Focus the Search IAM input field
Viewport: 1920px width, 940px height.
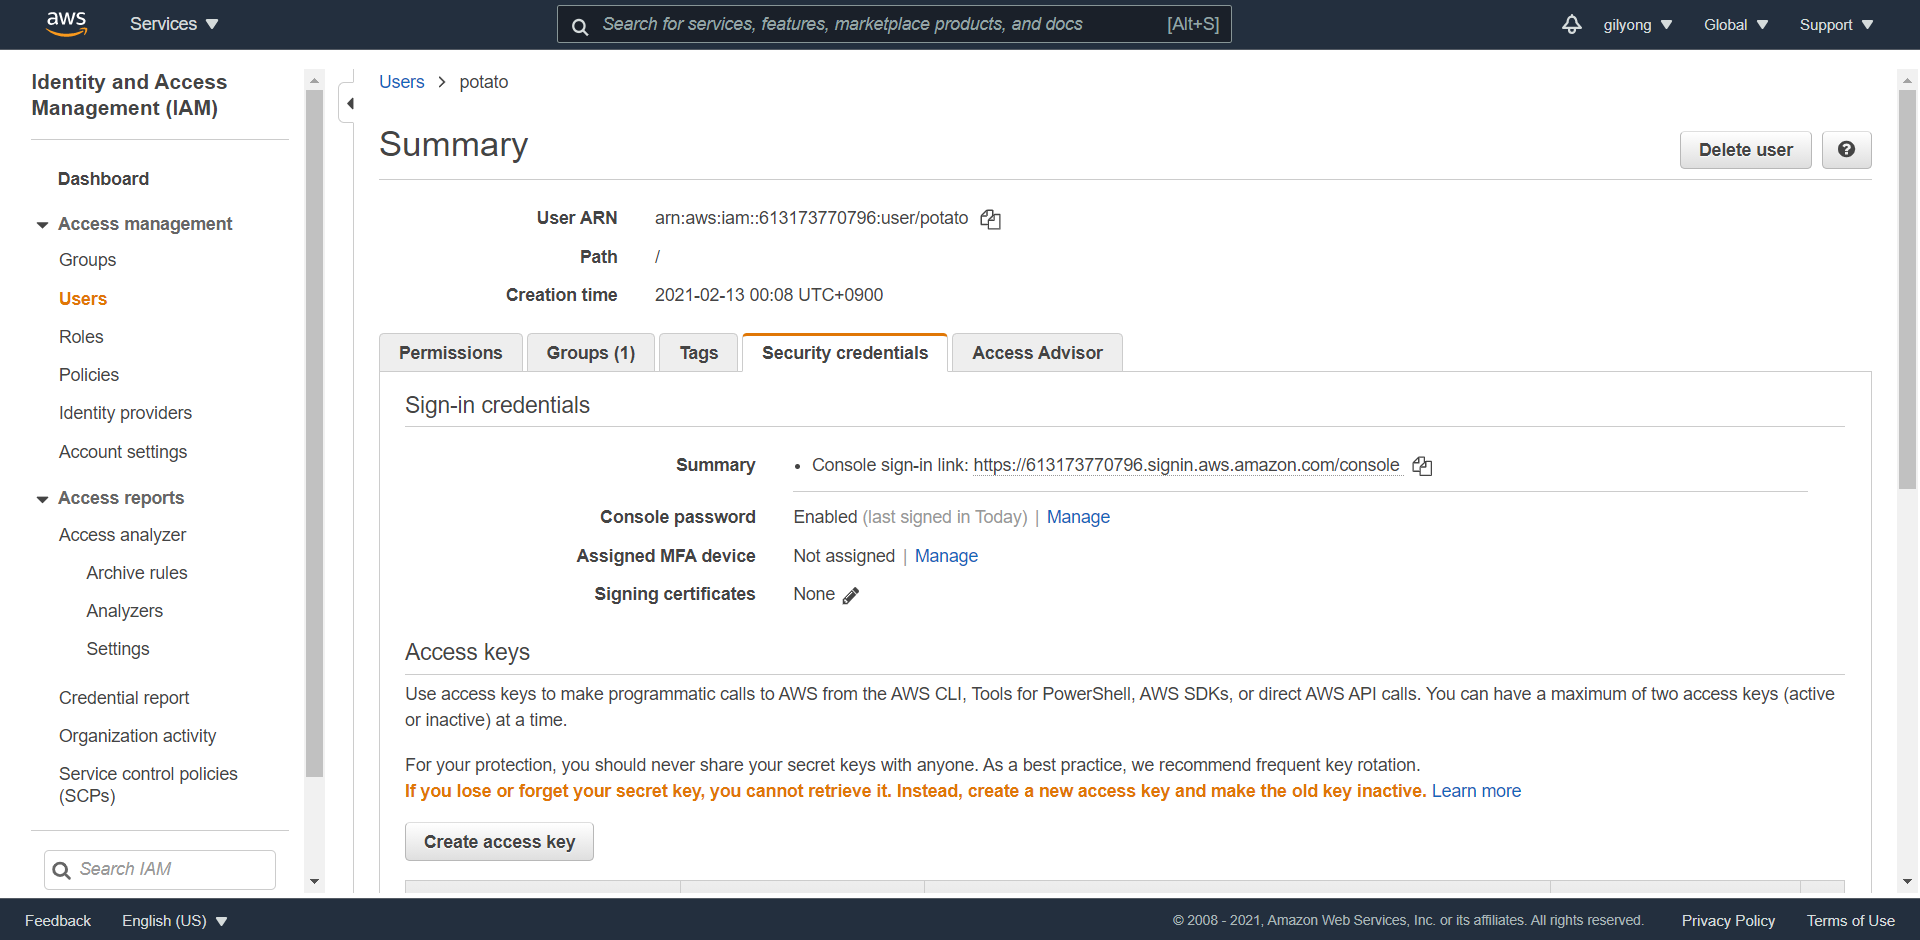tap(160, 870)
